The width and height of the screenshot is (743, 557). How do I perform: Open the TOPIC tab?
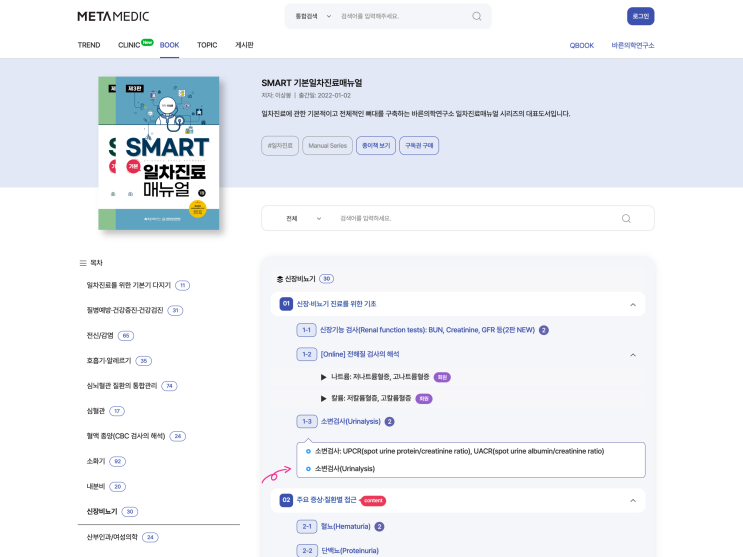[207, 45]
